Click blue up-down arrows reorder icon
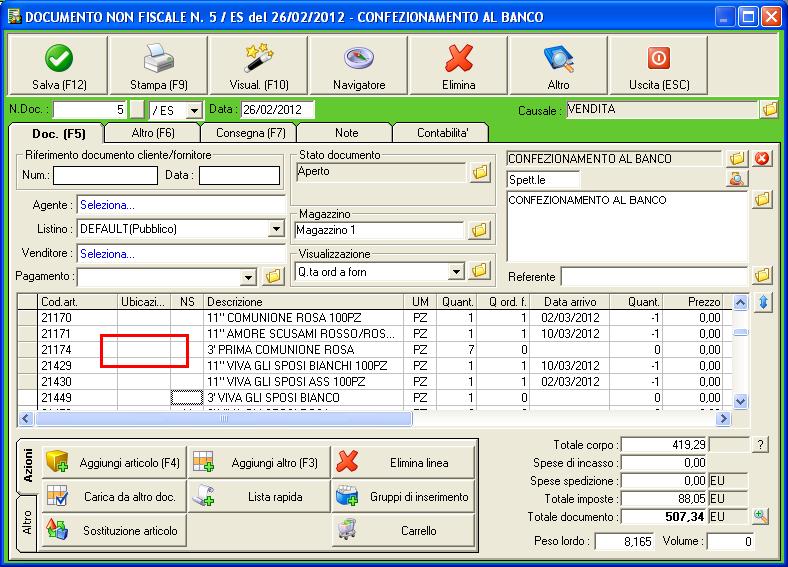Viewport: 788px width, 567px height. pos(763,303)
